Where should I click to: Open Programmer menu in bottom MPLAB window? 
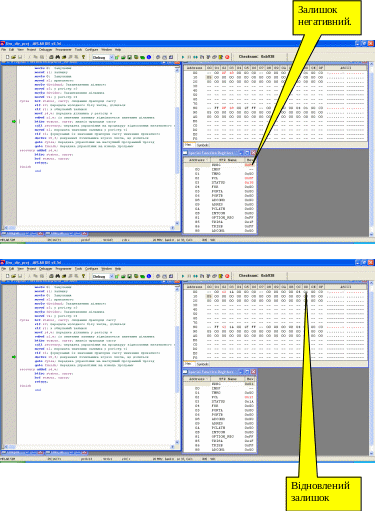click(x=63, y=269)
